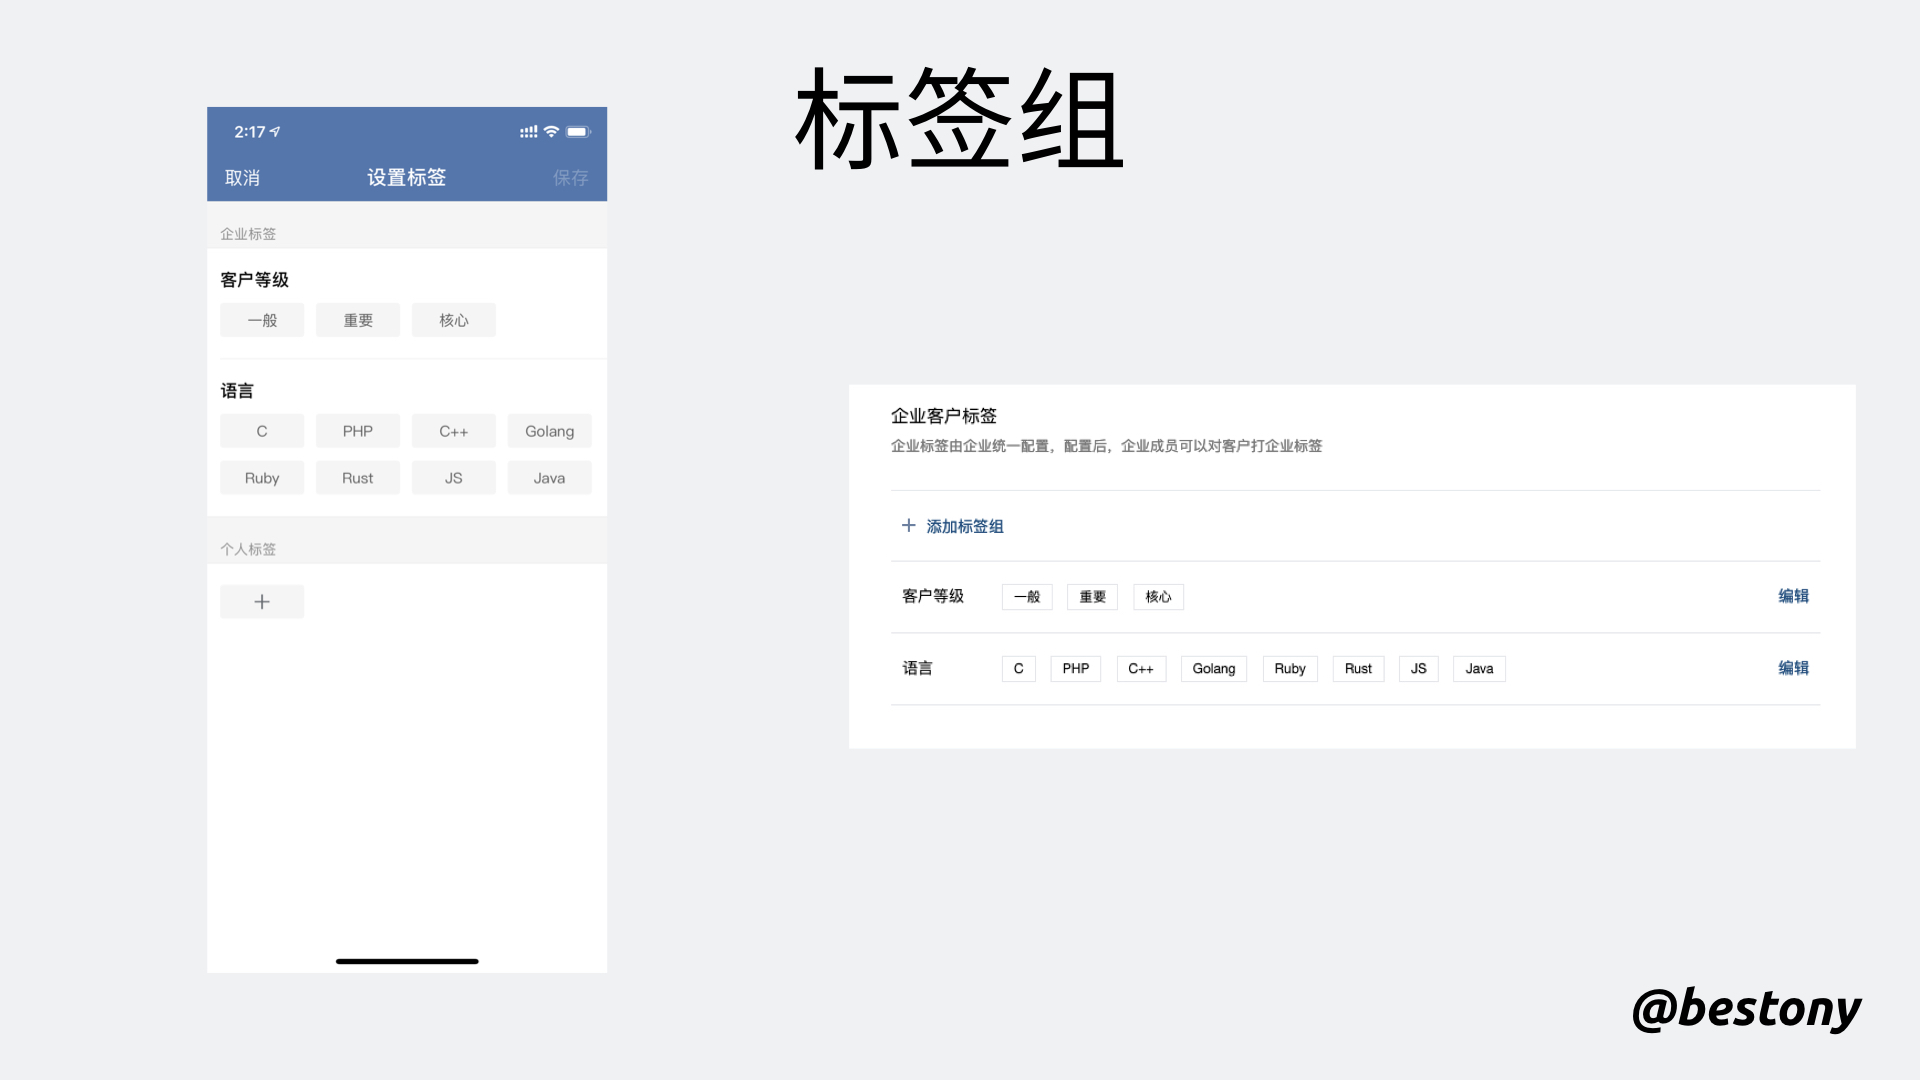Select the Golang tag on the phone
The width and height of the screenshot is (1920, 1080).
[549, 431]
